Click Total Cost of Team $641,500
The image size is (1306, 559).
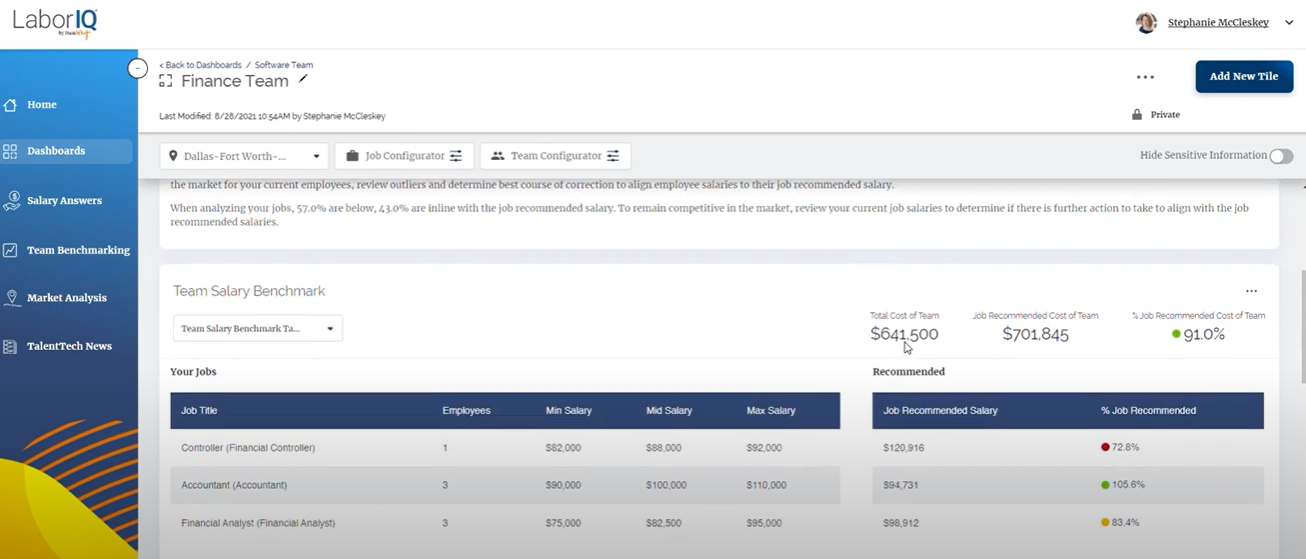[904, 334]
